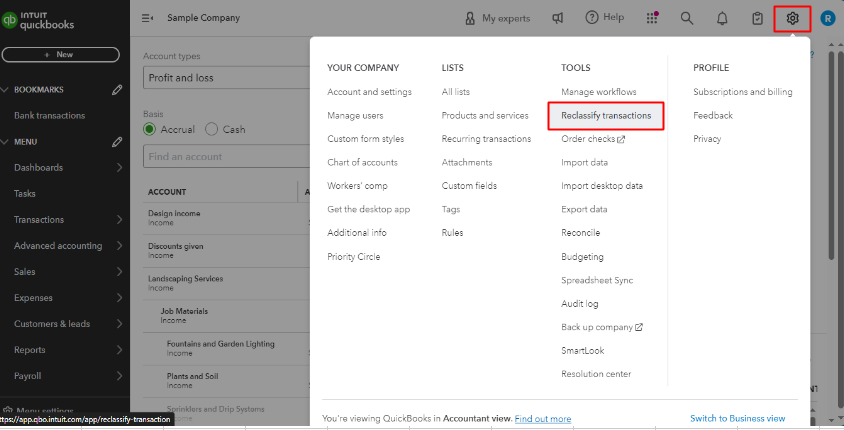Open Export data in Tools

pyautogui.click(x=584, y=209)
